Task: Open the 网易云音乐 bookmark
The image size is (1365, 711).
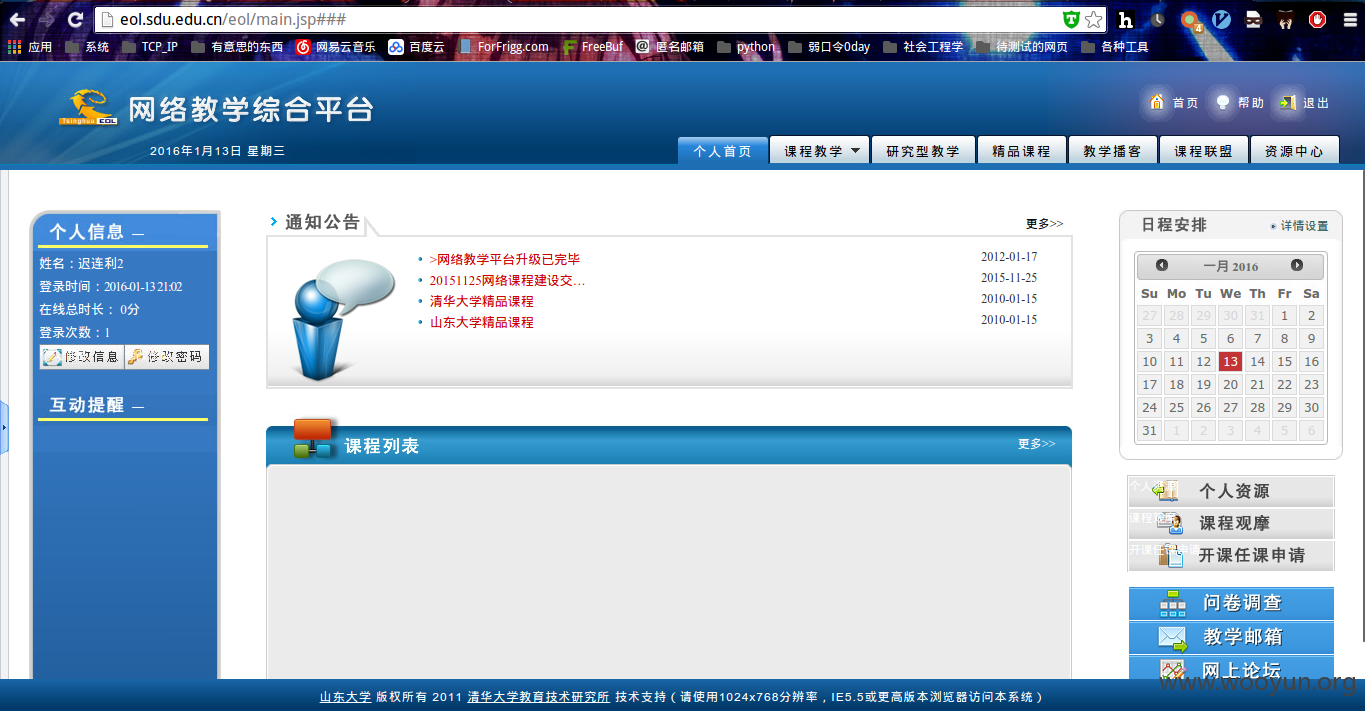Action: pos(336,46)
